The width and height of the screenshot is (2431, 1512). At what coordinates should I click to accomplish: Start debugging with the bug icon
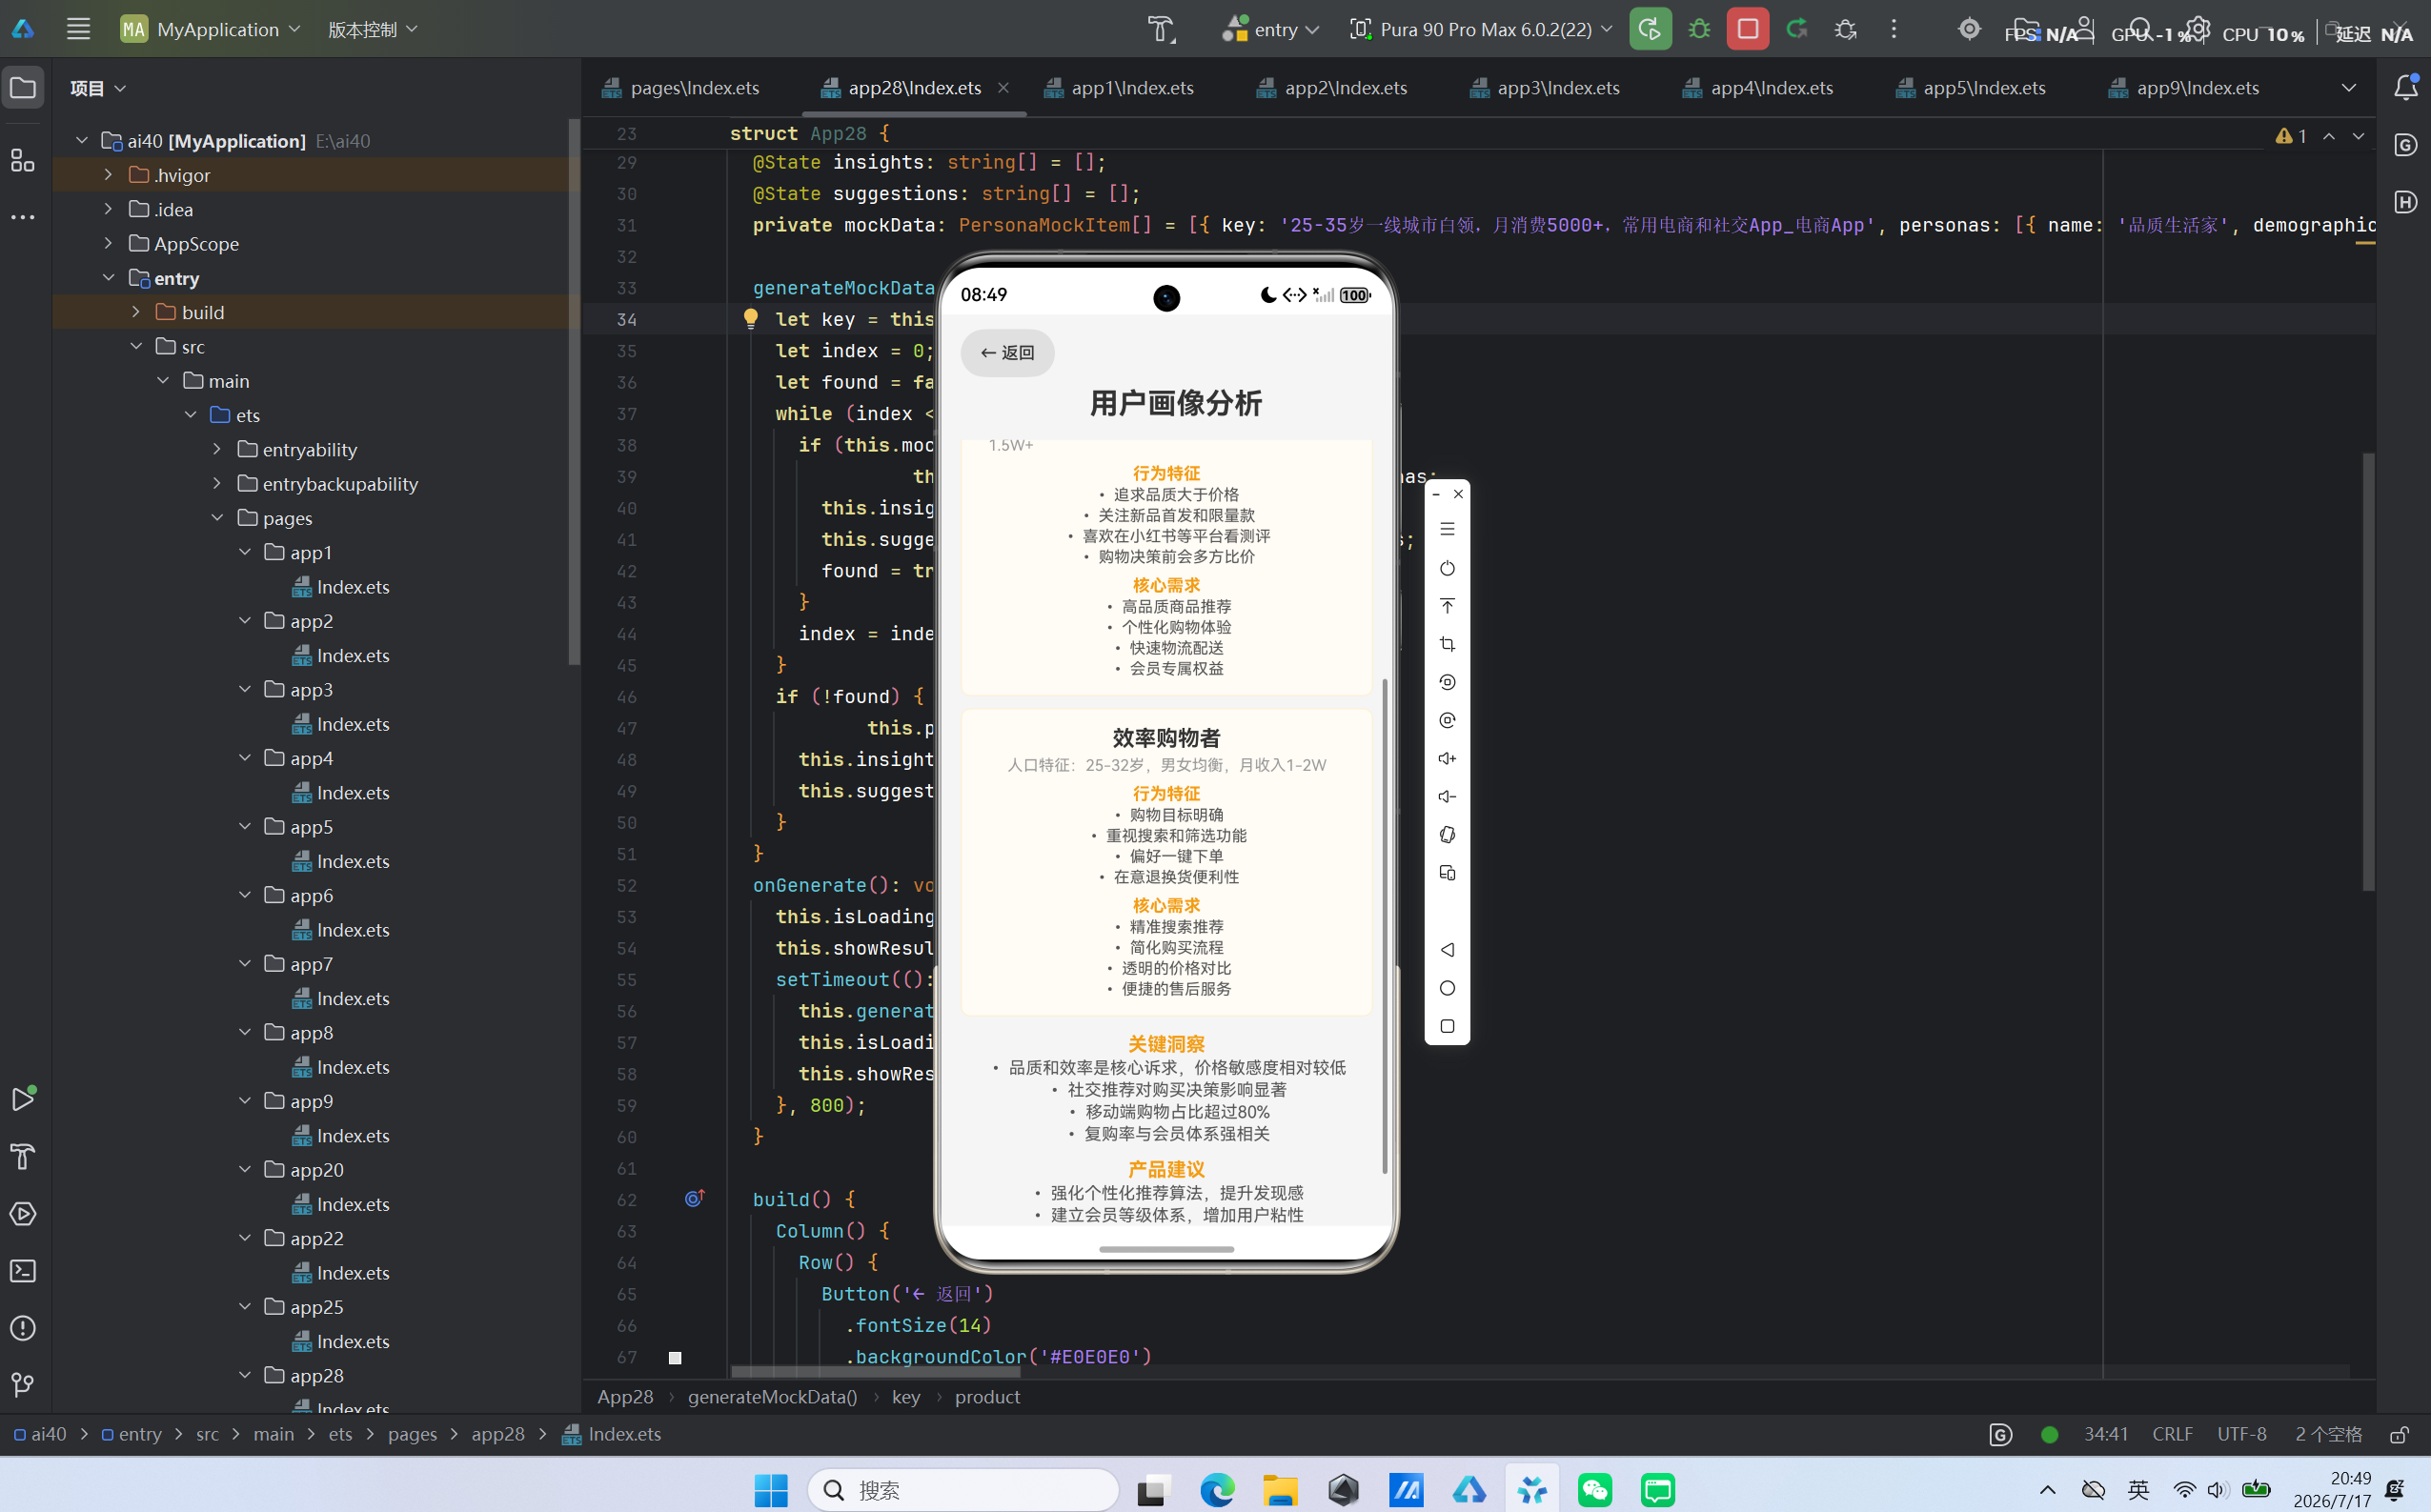1699,29
